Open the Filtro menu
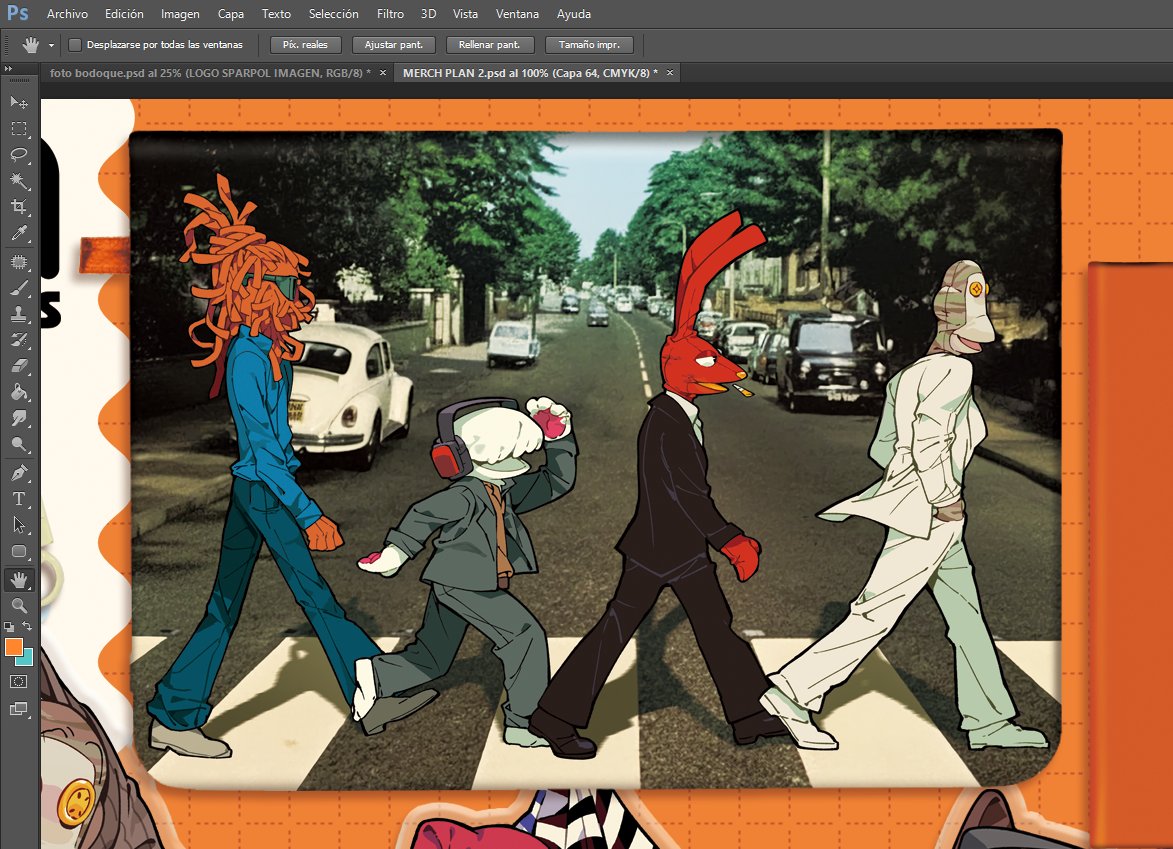1173x849 pixels. (x=391, y=13)
